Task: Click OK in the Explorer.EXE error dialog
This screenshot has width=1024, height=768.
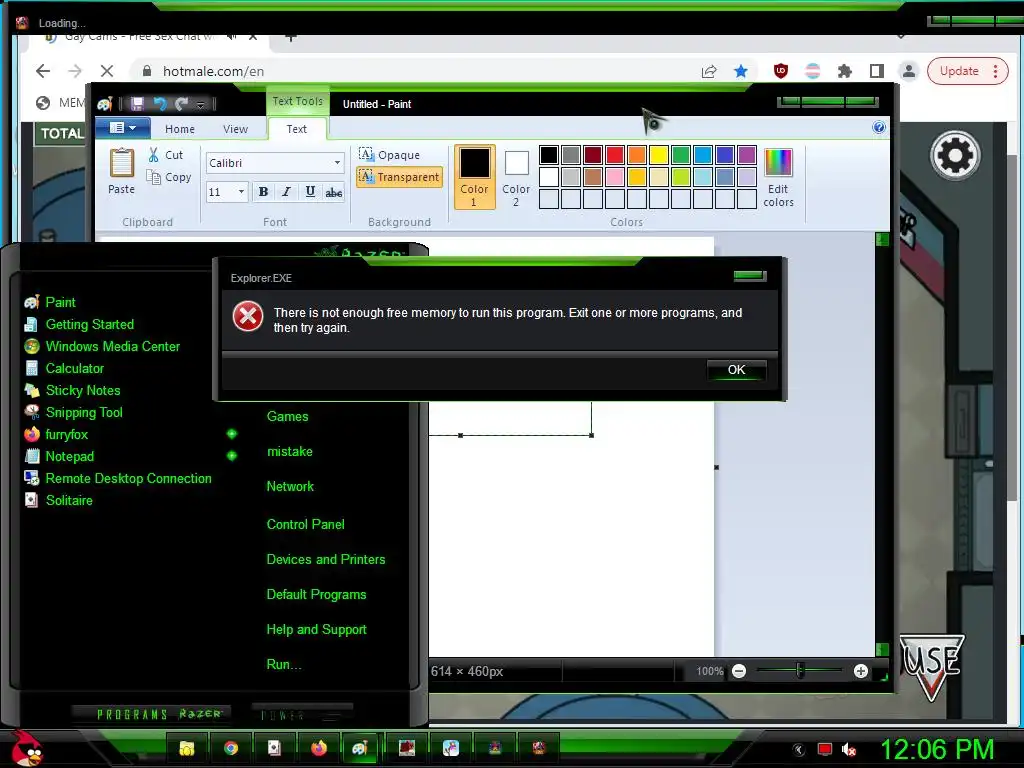Action: tap(736, 370)
